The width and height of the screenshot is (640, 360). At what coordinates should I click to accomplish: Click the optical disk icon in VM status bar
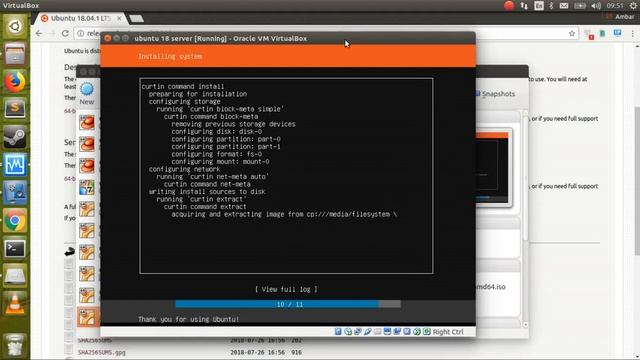coord(348,331)
